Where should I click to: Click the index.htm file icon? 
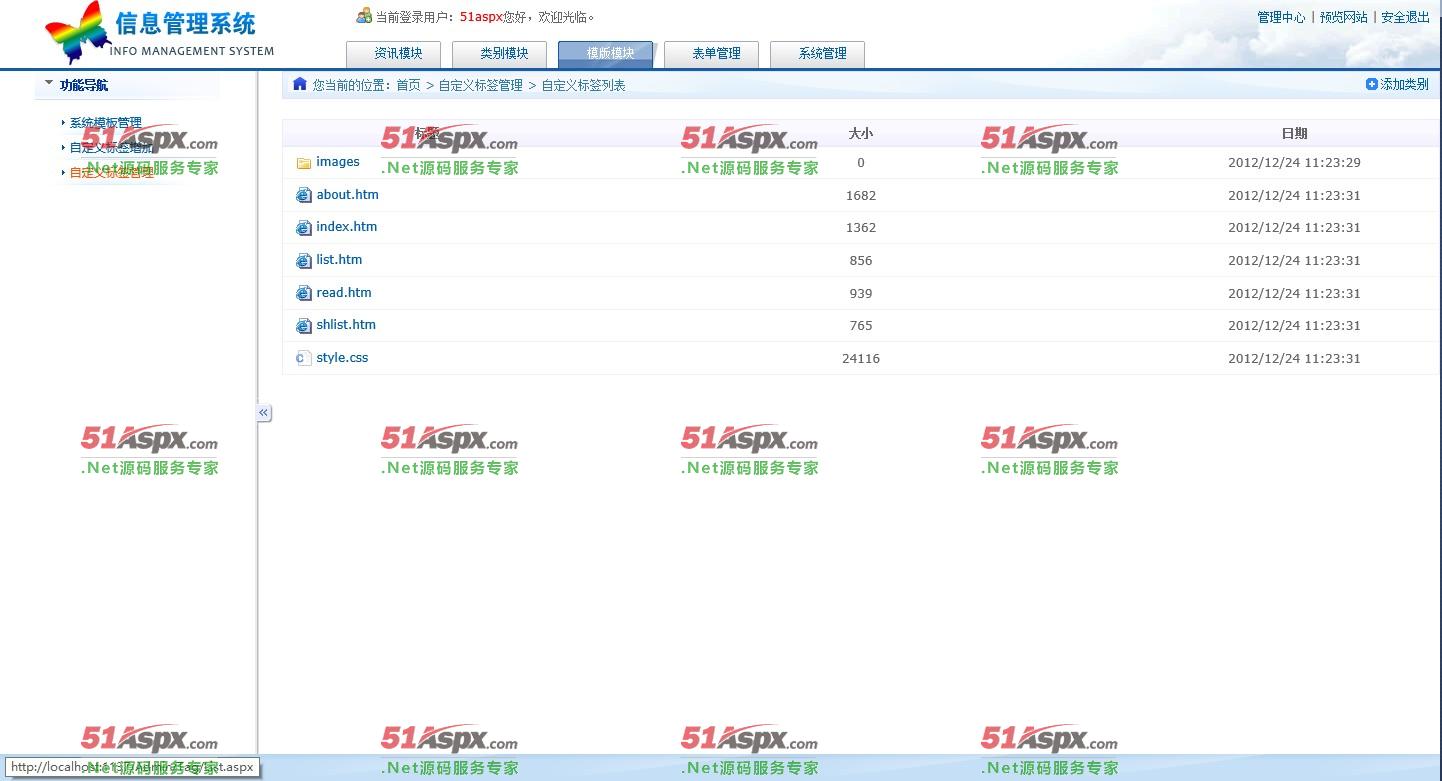click(x=304, y=228)
